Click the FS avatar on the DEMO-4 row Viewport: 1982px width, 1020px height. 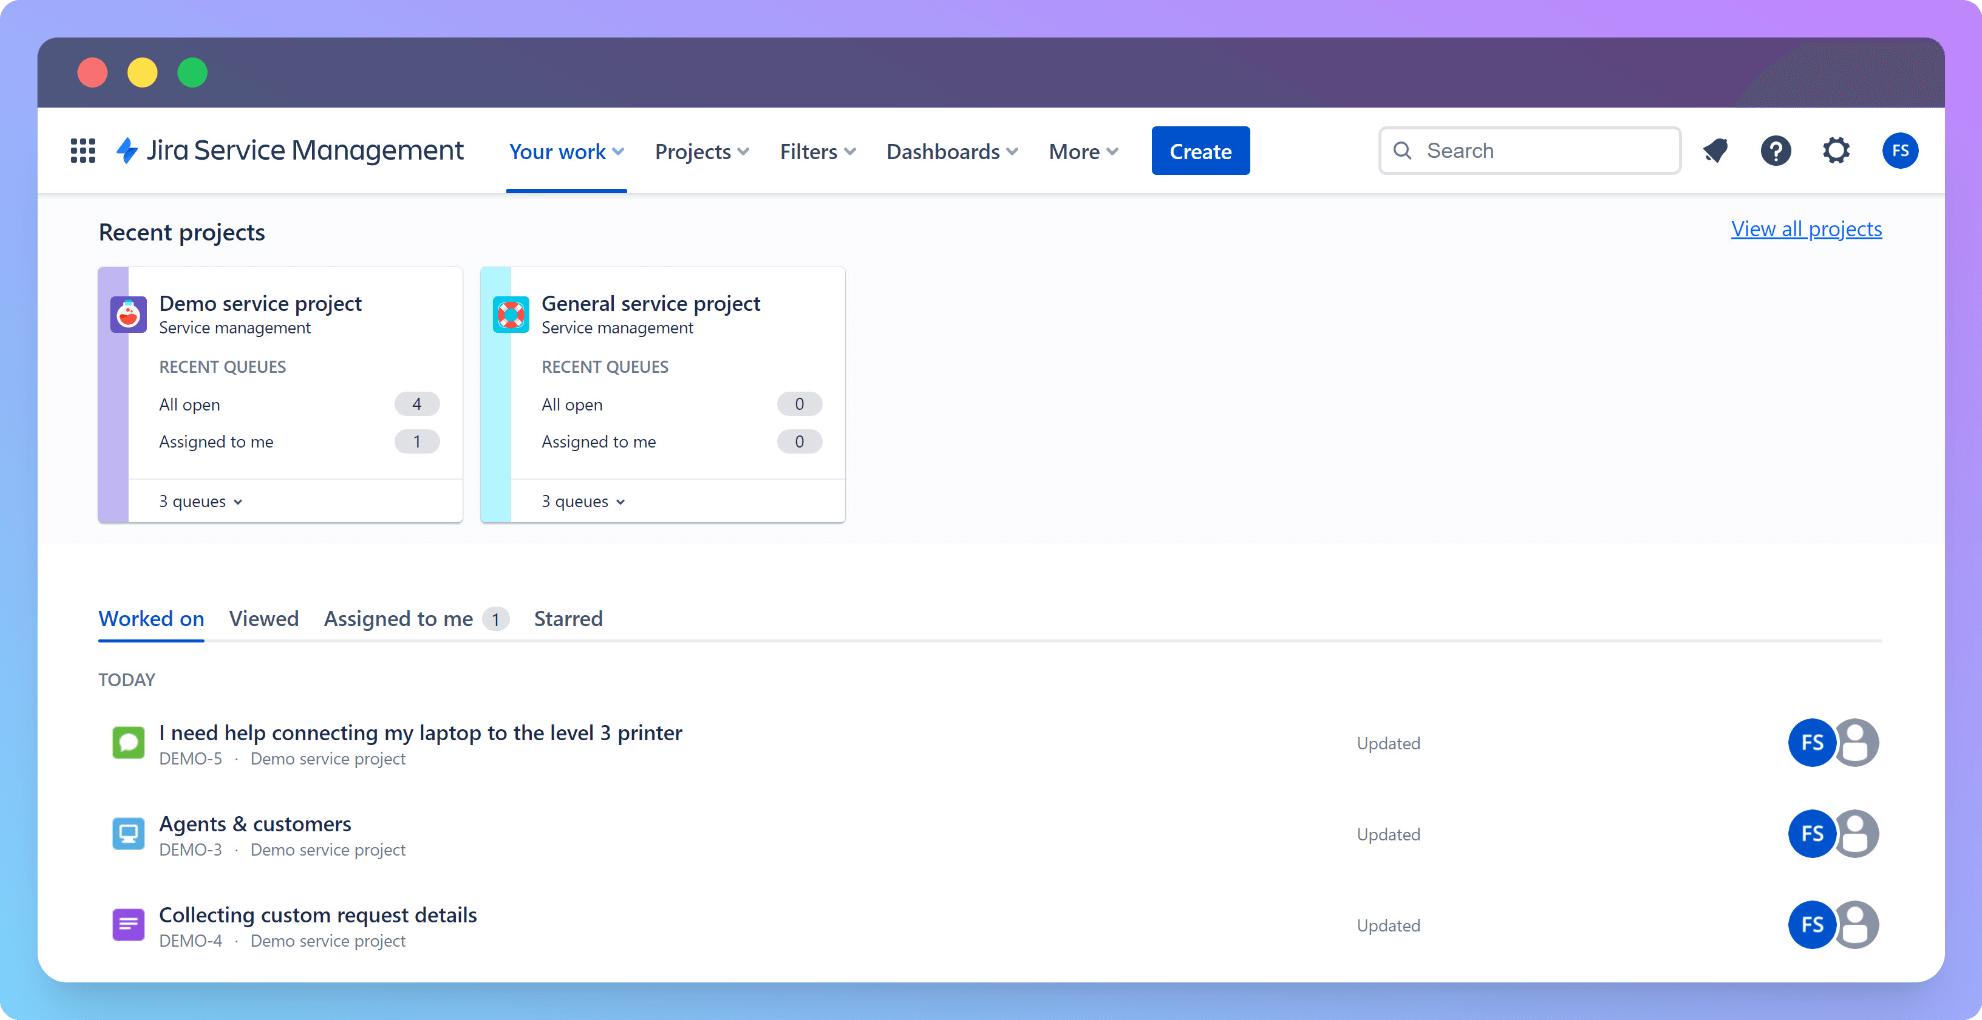pyautogui.click(x=1811, y=925)
